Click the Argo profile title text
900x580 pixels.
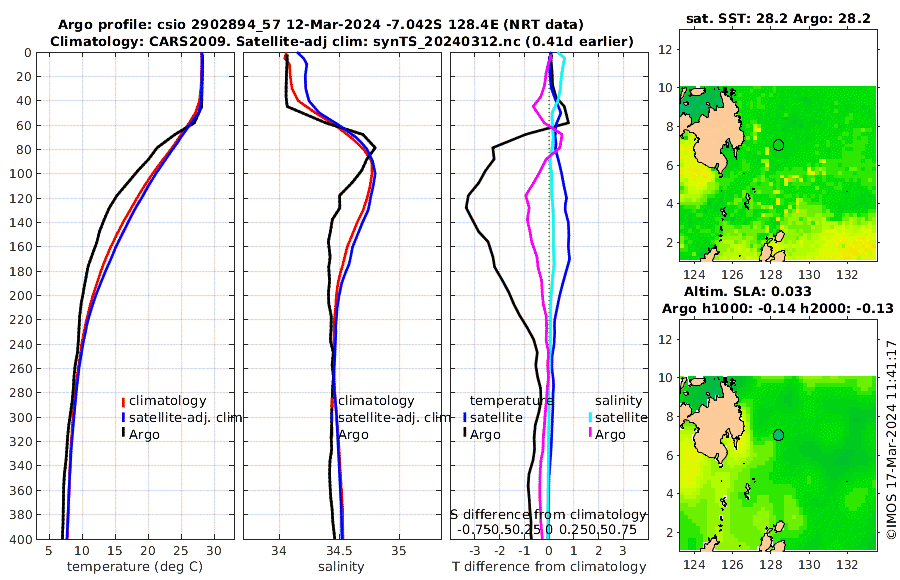click(x=321, y=25)
